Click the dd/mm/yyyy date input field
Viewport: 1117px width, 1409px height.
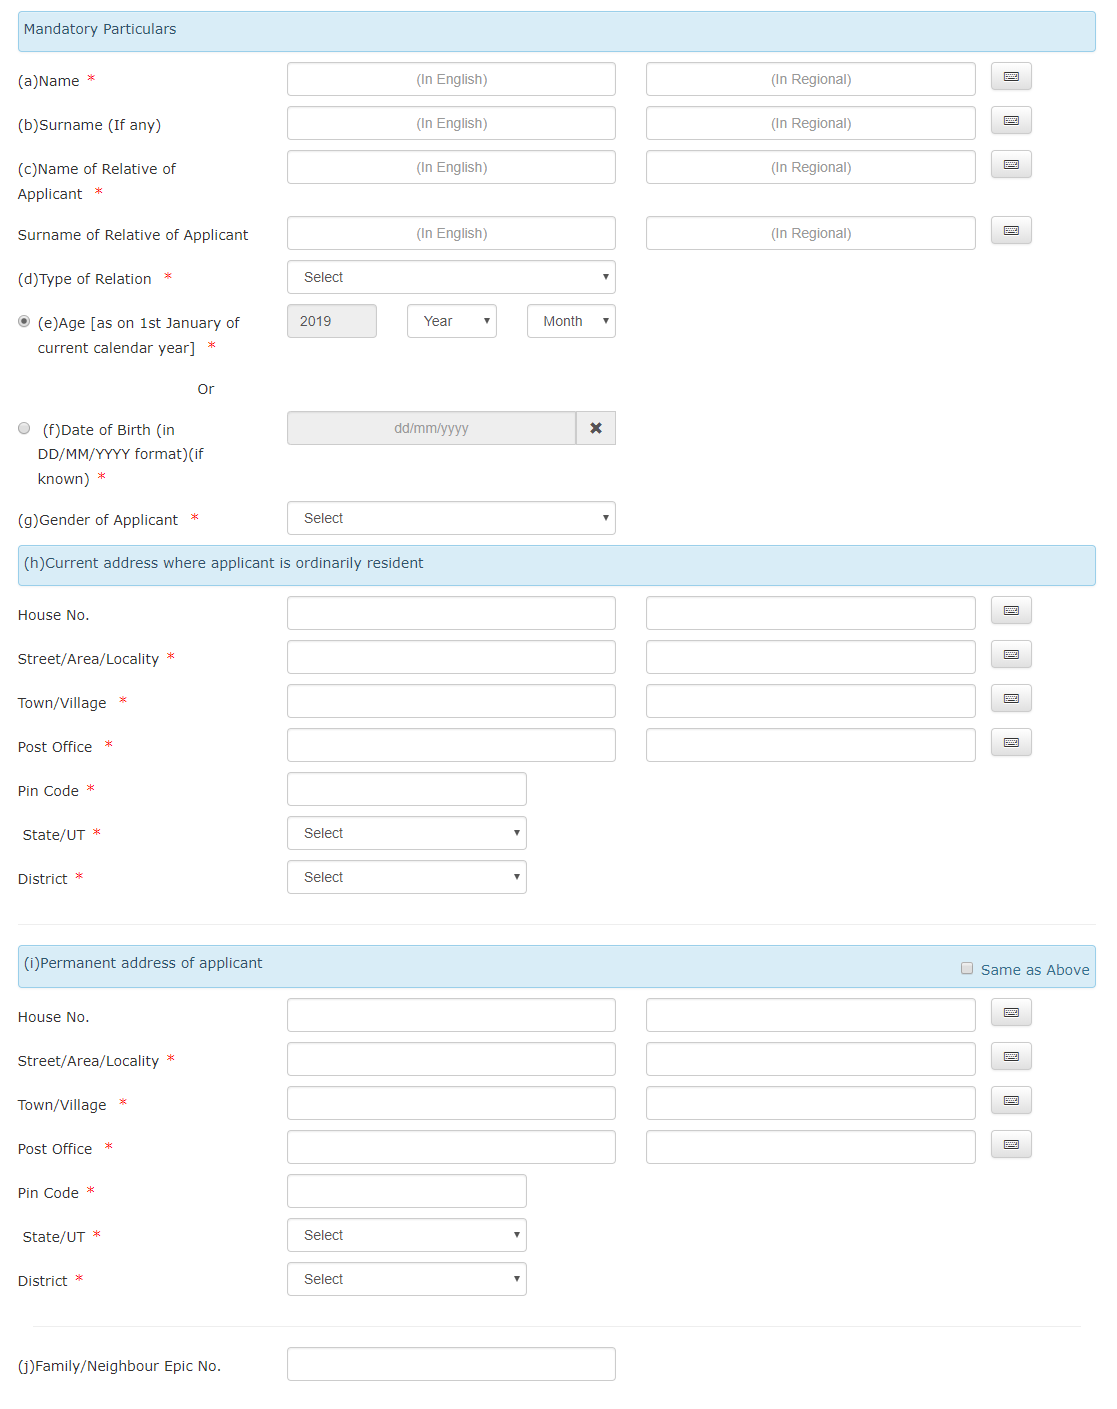coord(431,427)
